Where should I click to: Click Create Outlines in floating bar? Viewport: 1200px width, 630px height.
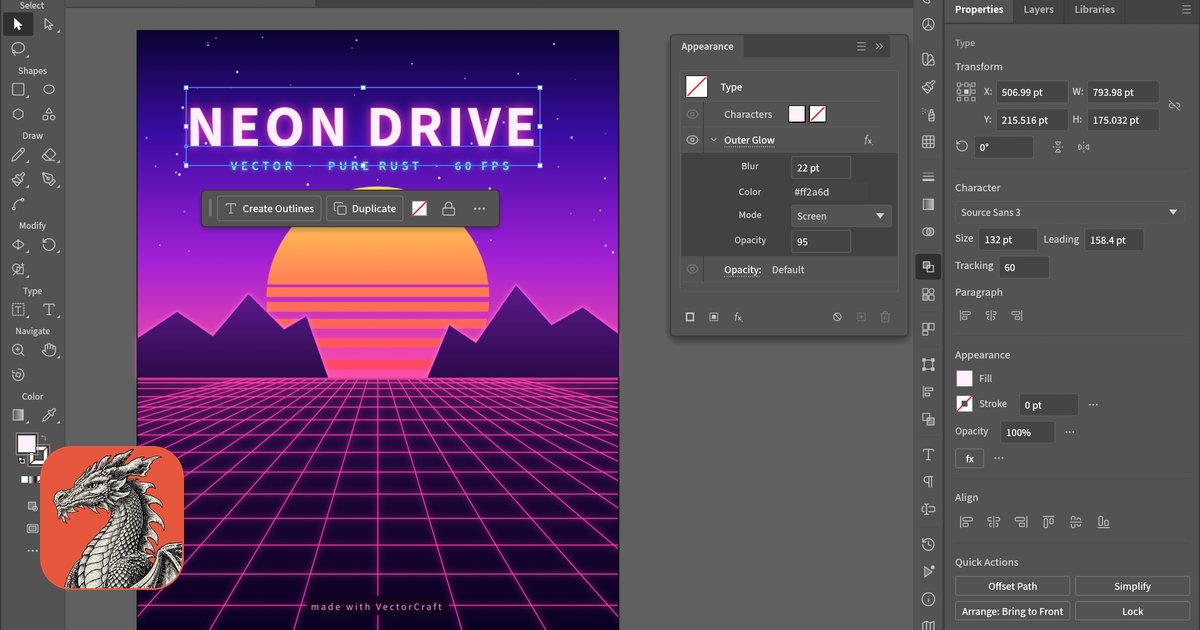269,208
